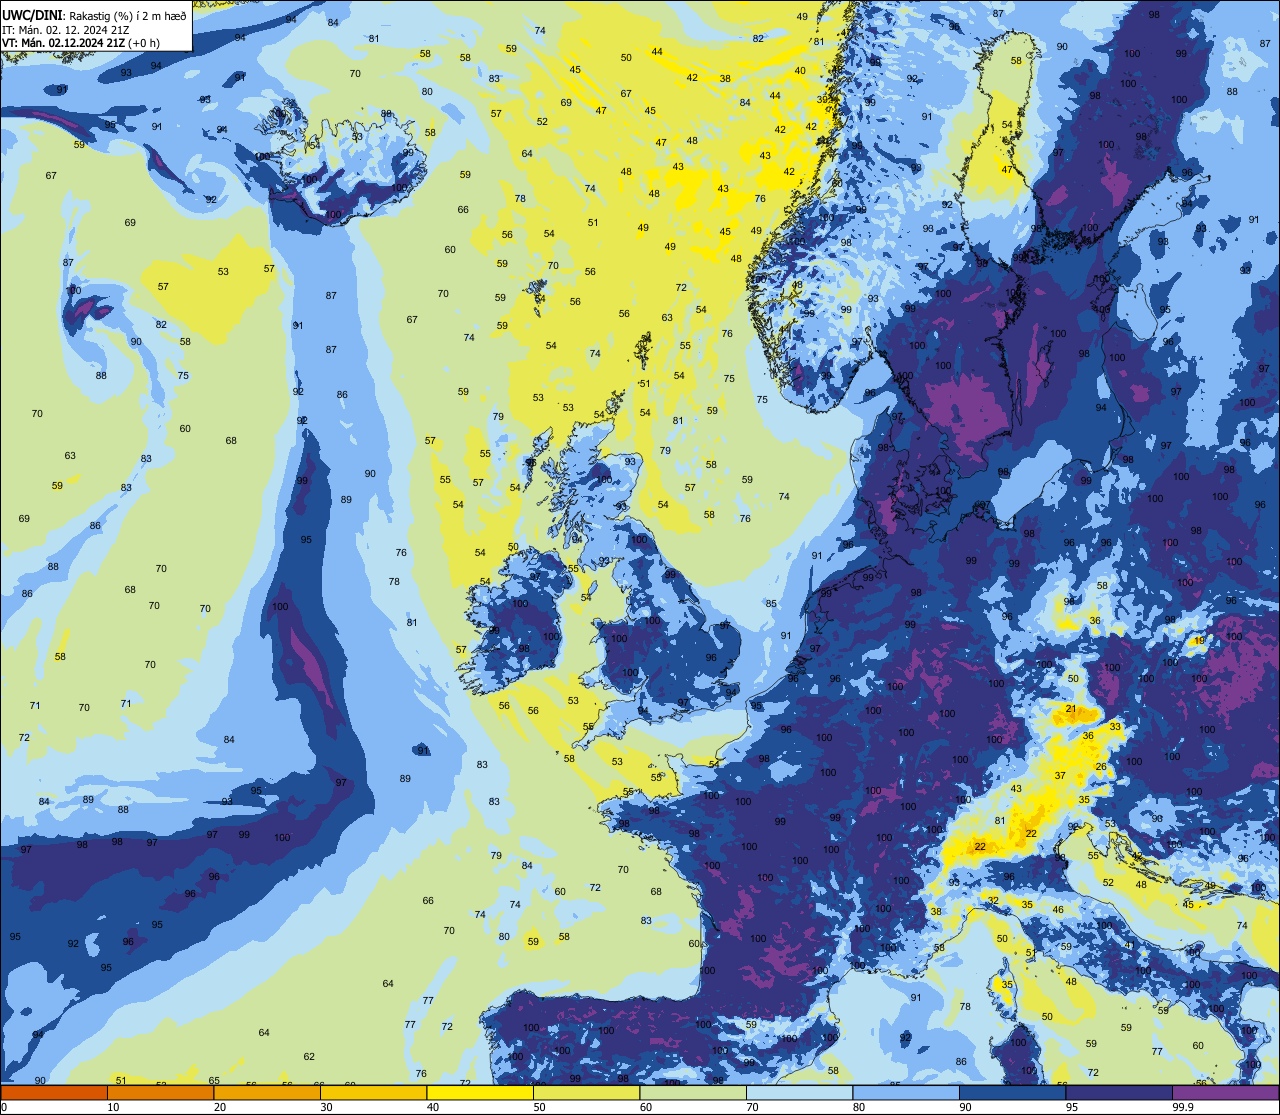The image size is (1280, 1115).
Task: Click the legend swatch between 80 and 90
Action: pyautogui.click(x=905, y=1092)
